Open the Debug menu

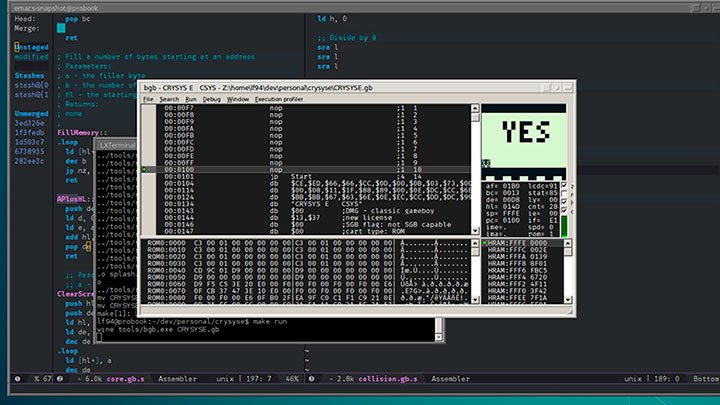click(212, 99)
